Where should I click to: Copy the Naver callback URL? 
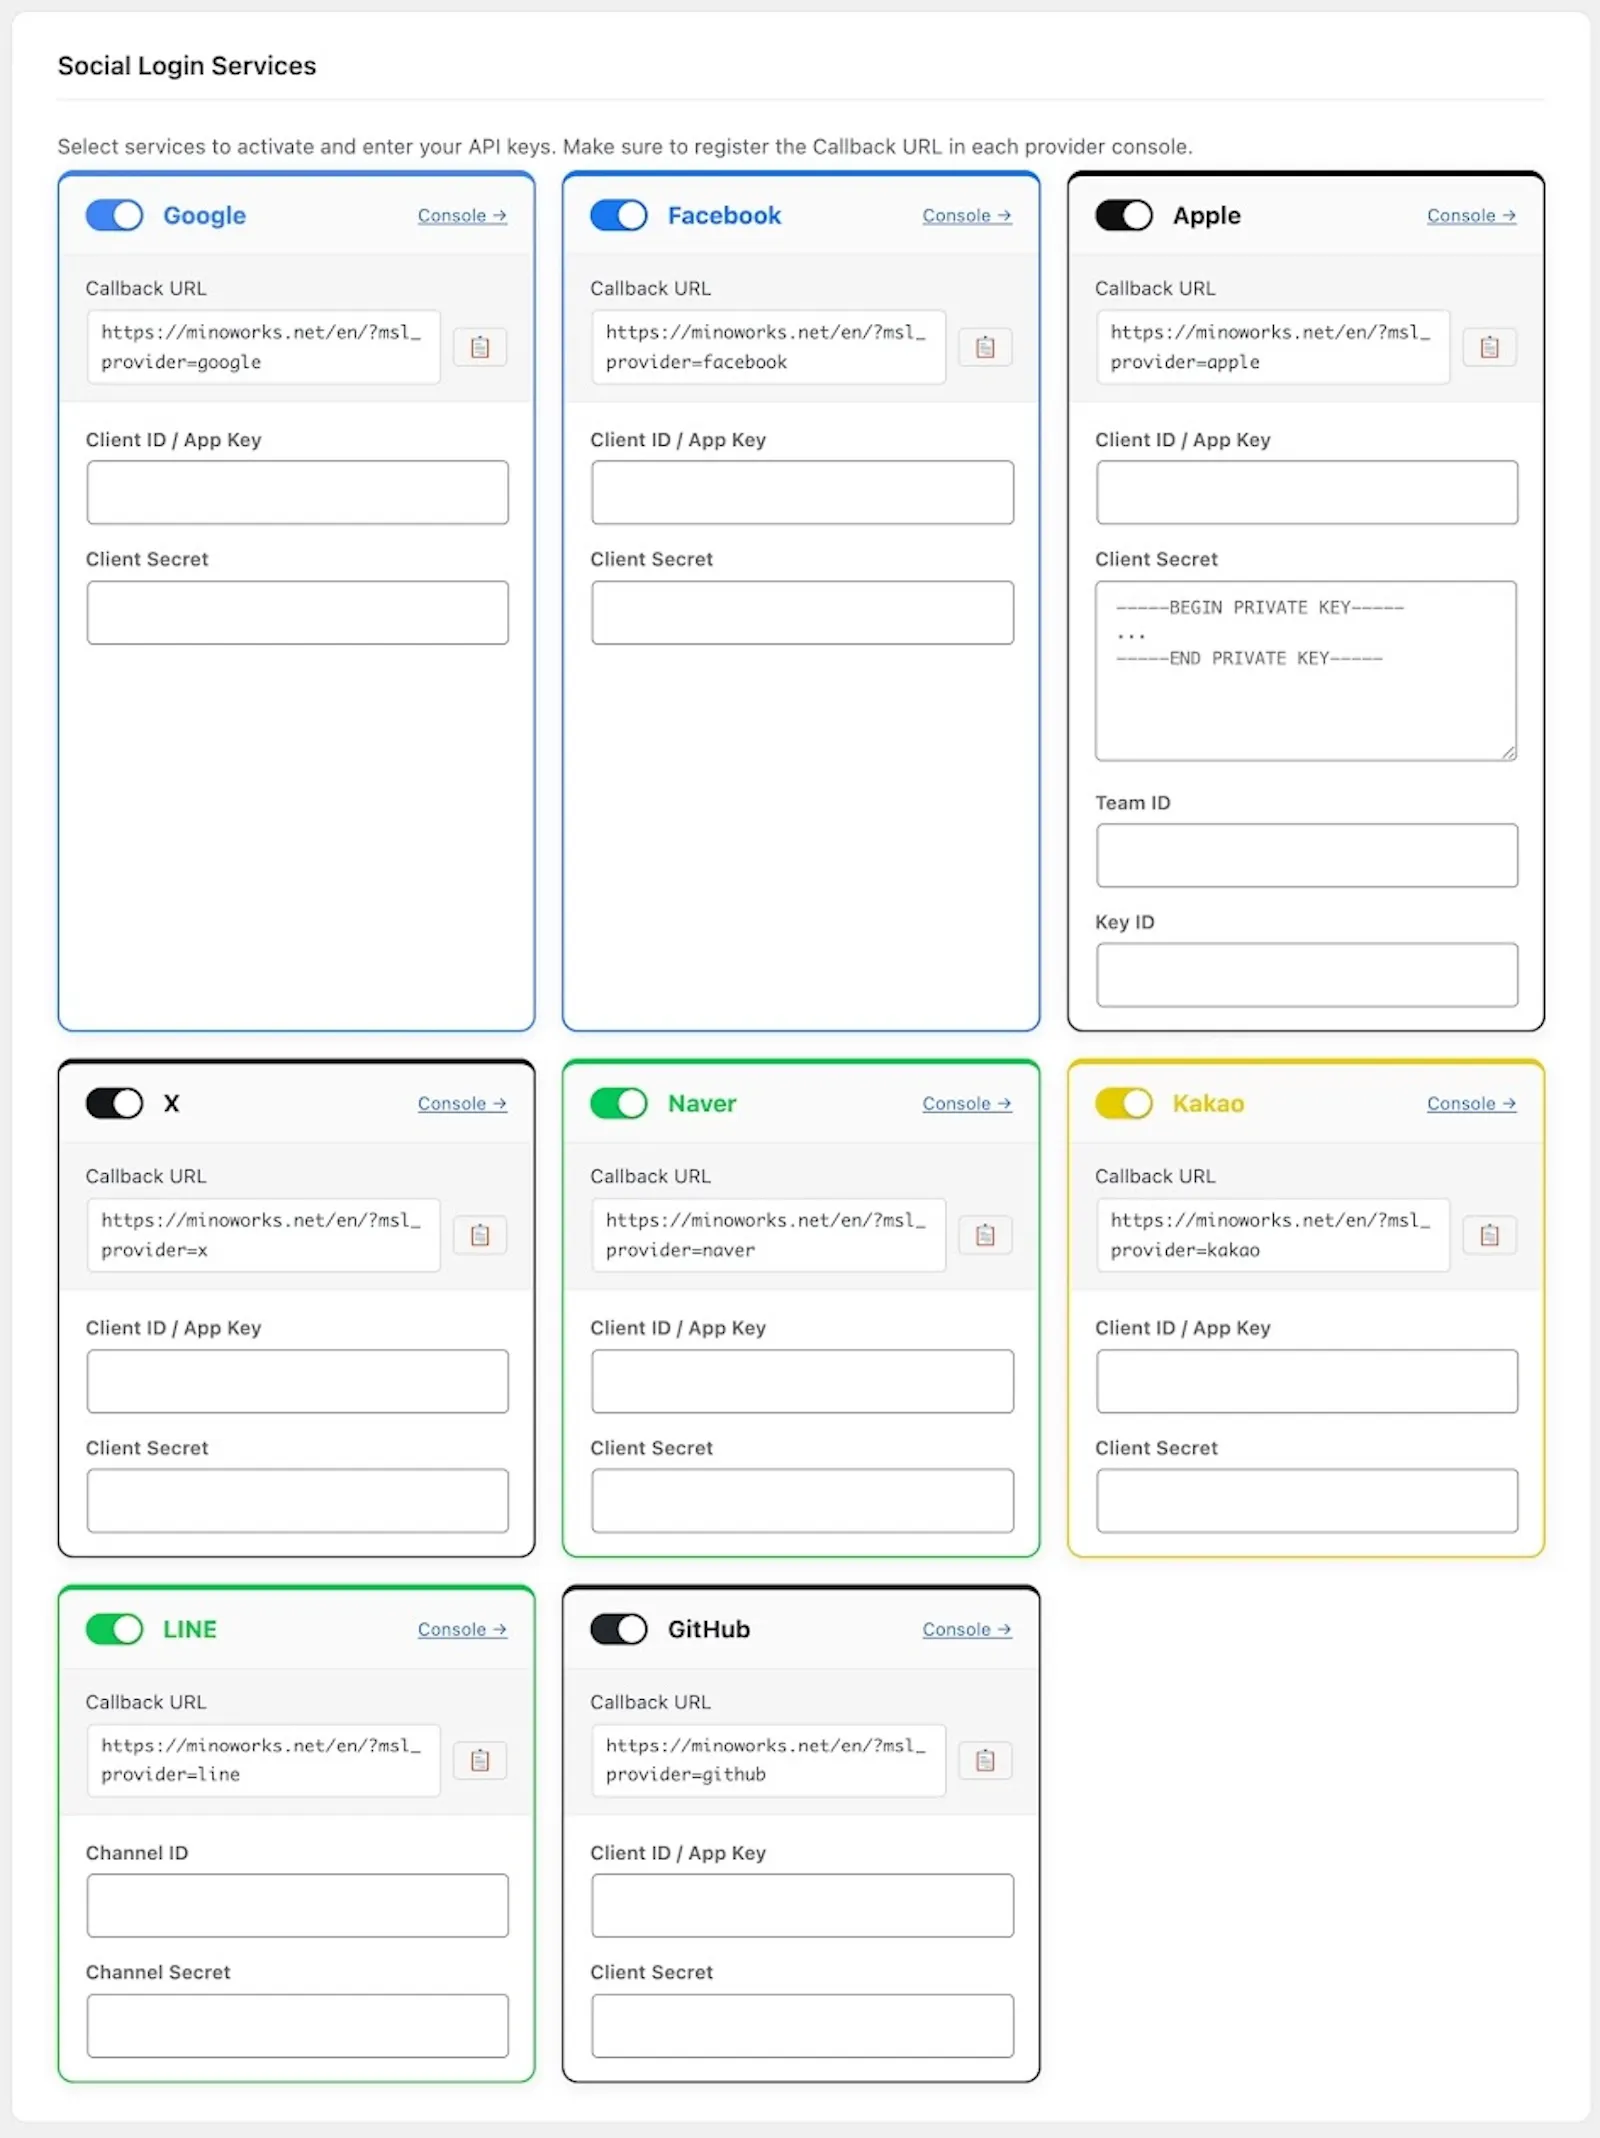(x=985, y=1235)
